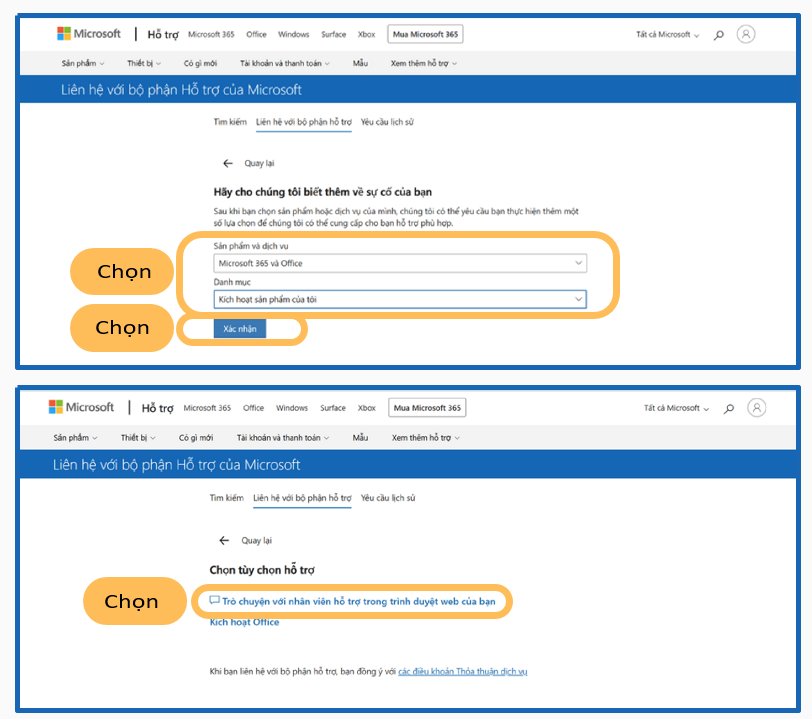The image size is (812, 719).
Task: Click Quay lại link in top page
Action: (259, 163)
